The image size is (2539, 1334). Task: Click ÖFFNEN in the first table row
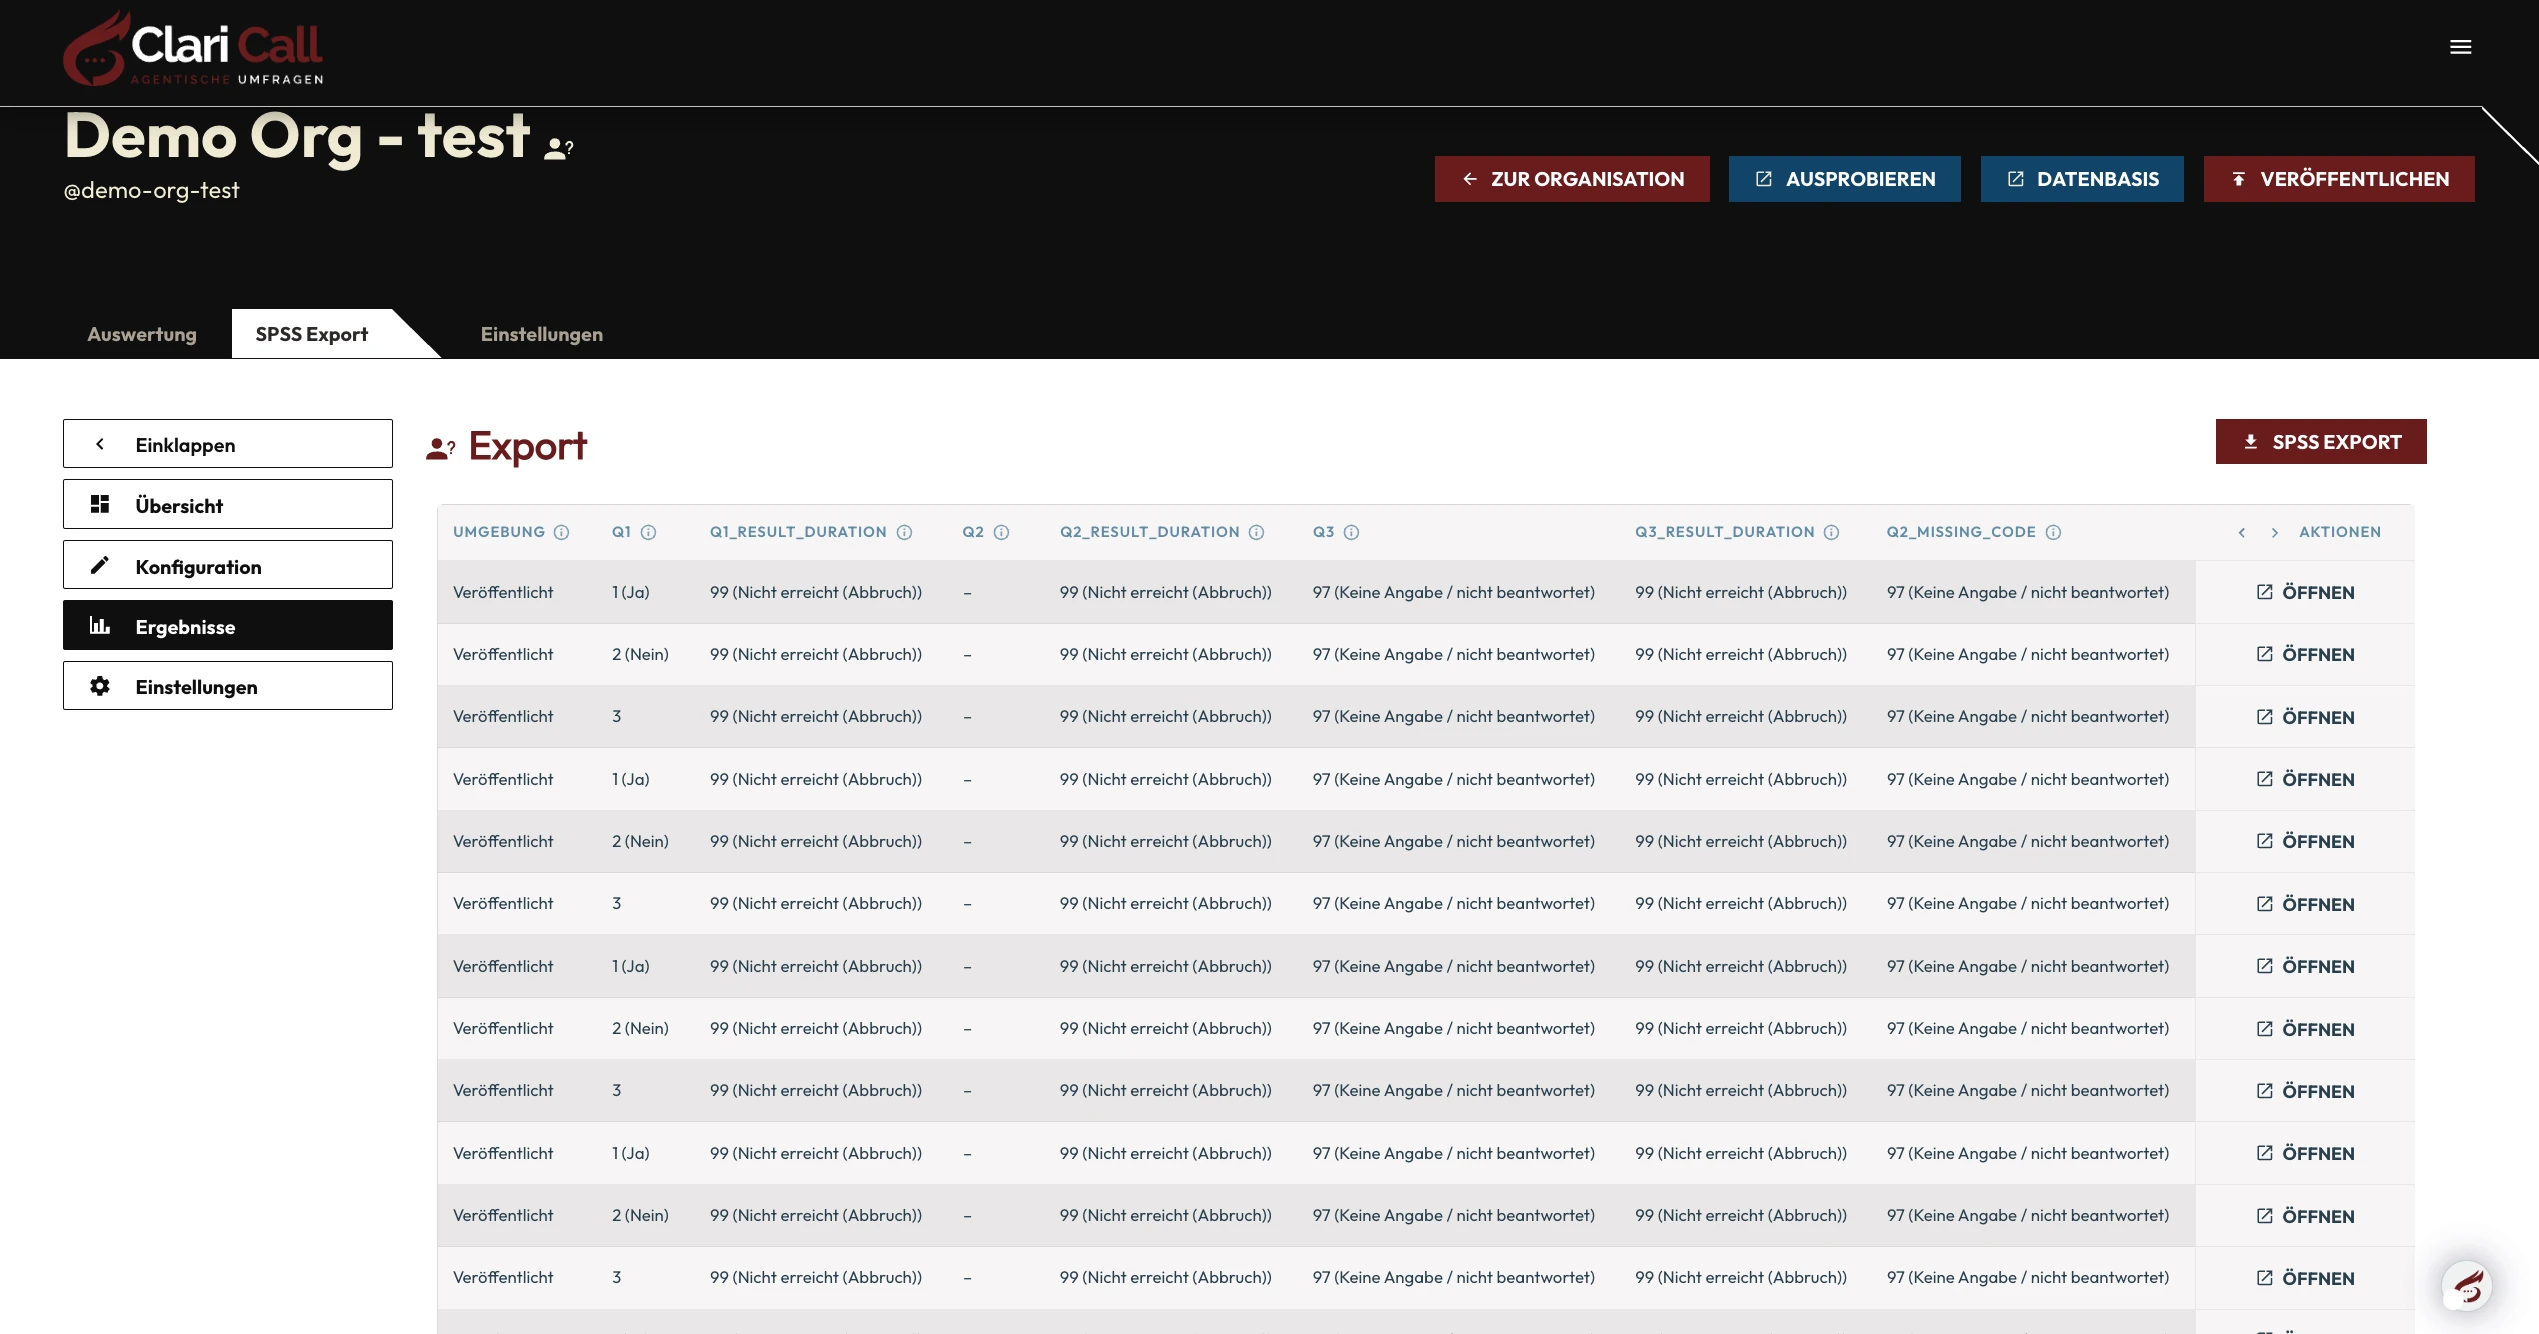pyautogui.click(x=2305, y=592)
